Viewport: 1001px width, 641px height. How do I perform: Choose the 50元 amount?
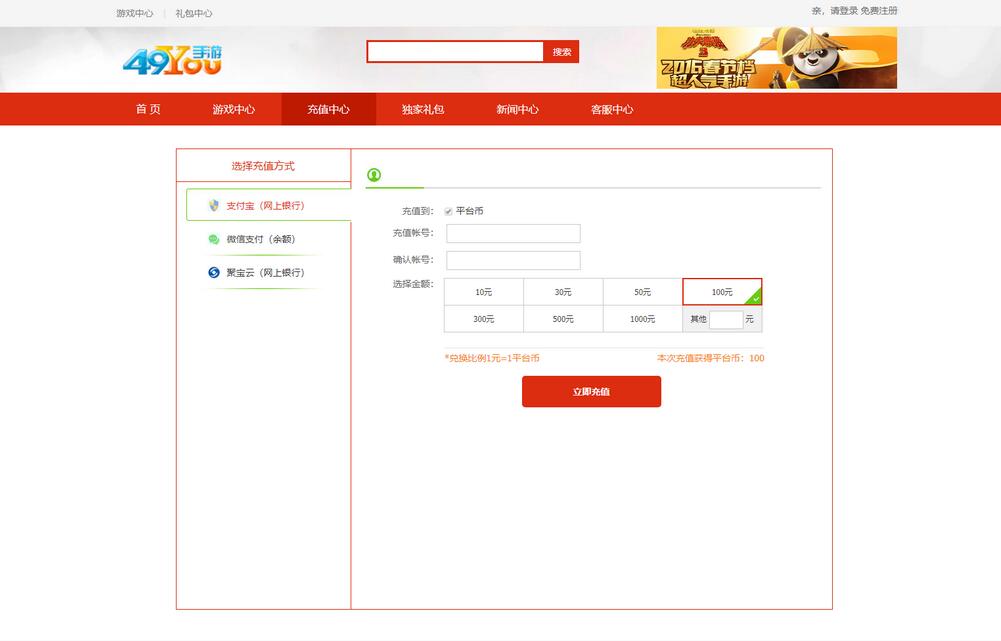click(x=643, y=292)
